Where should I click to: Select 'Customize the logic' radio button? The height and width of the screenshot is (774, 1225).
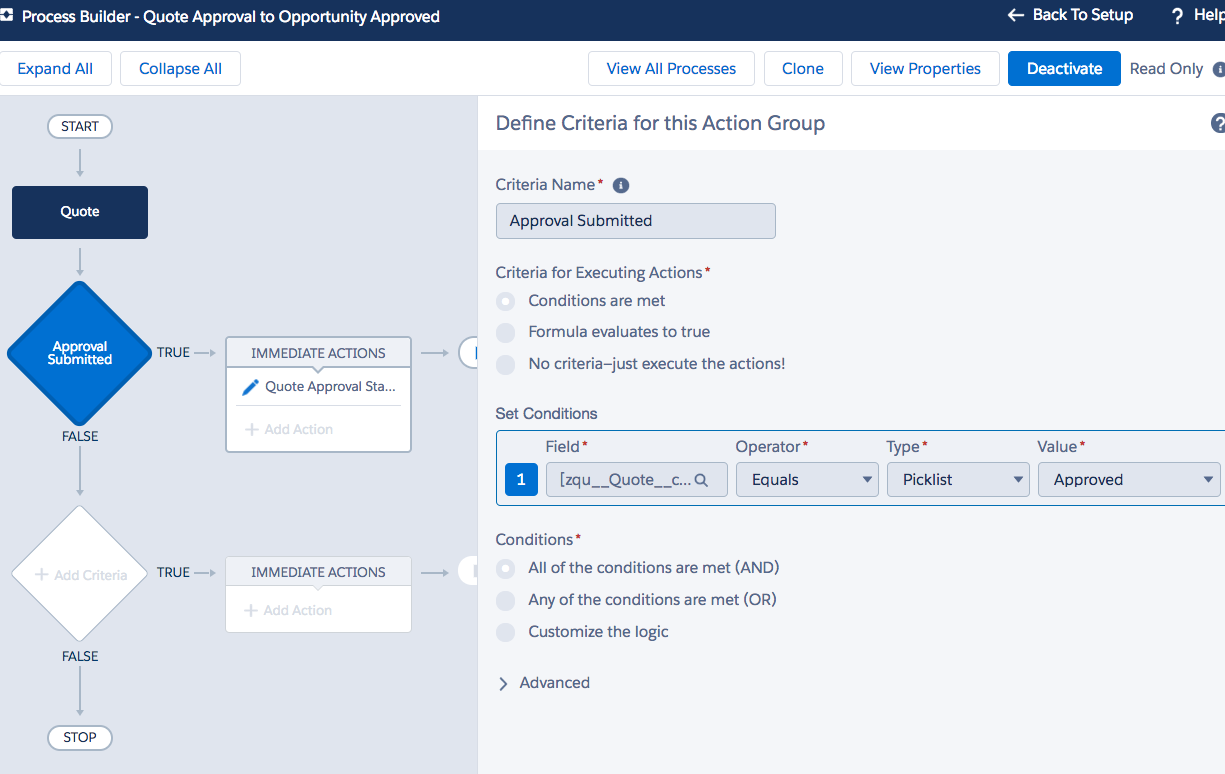point(507,632)
